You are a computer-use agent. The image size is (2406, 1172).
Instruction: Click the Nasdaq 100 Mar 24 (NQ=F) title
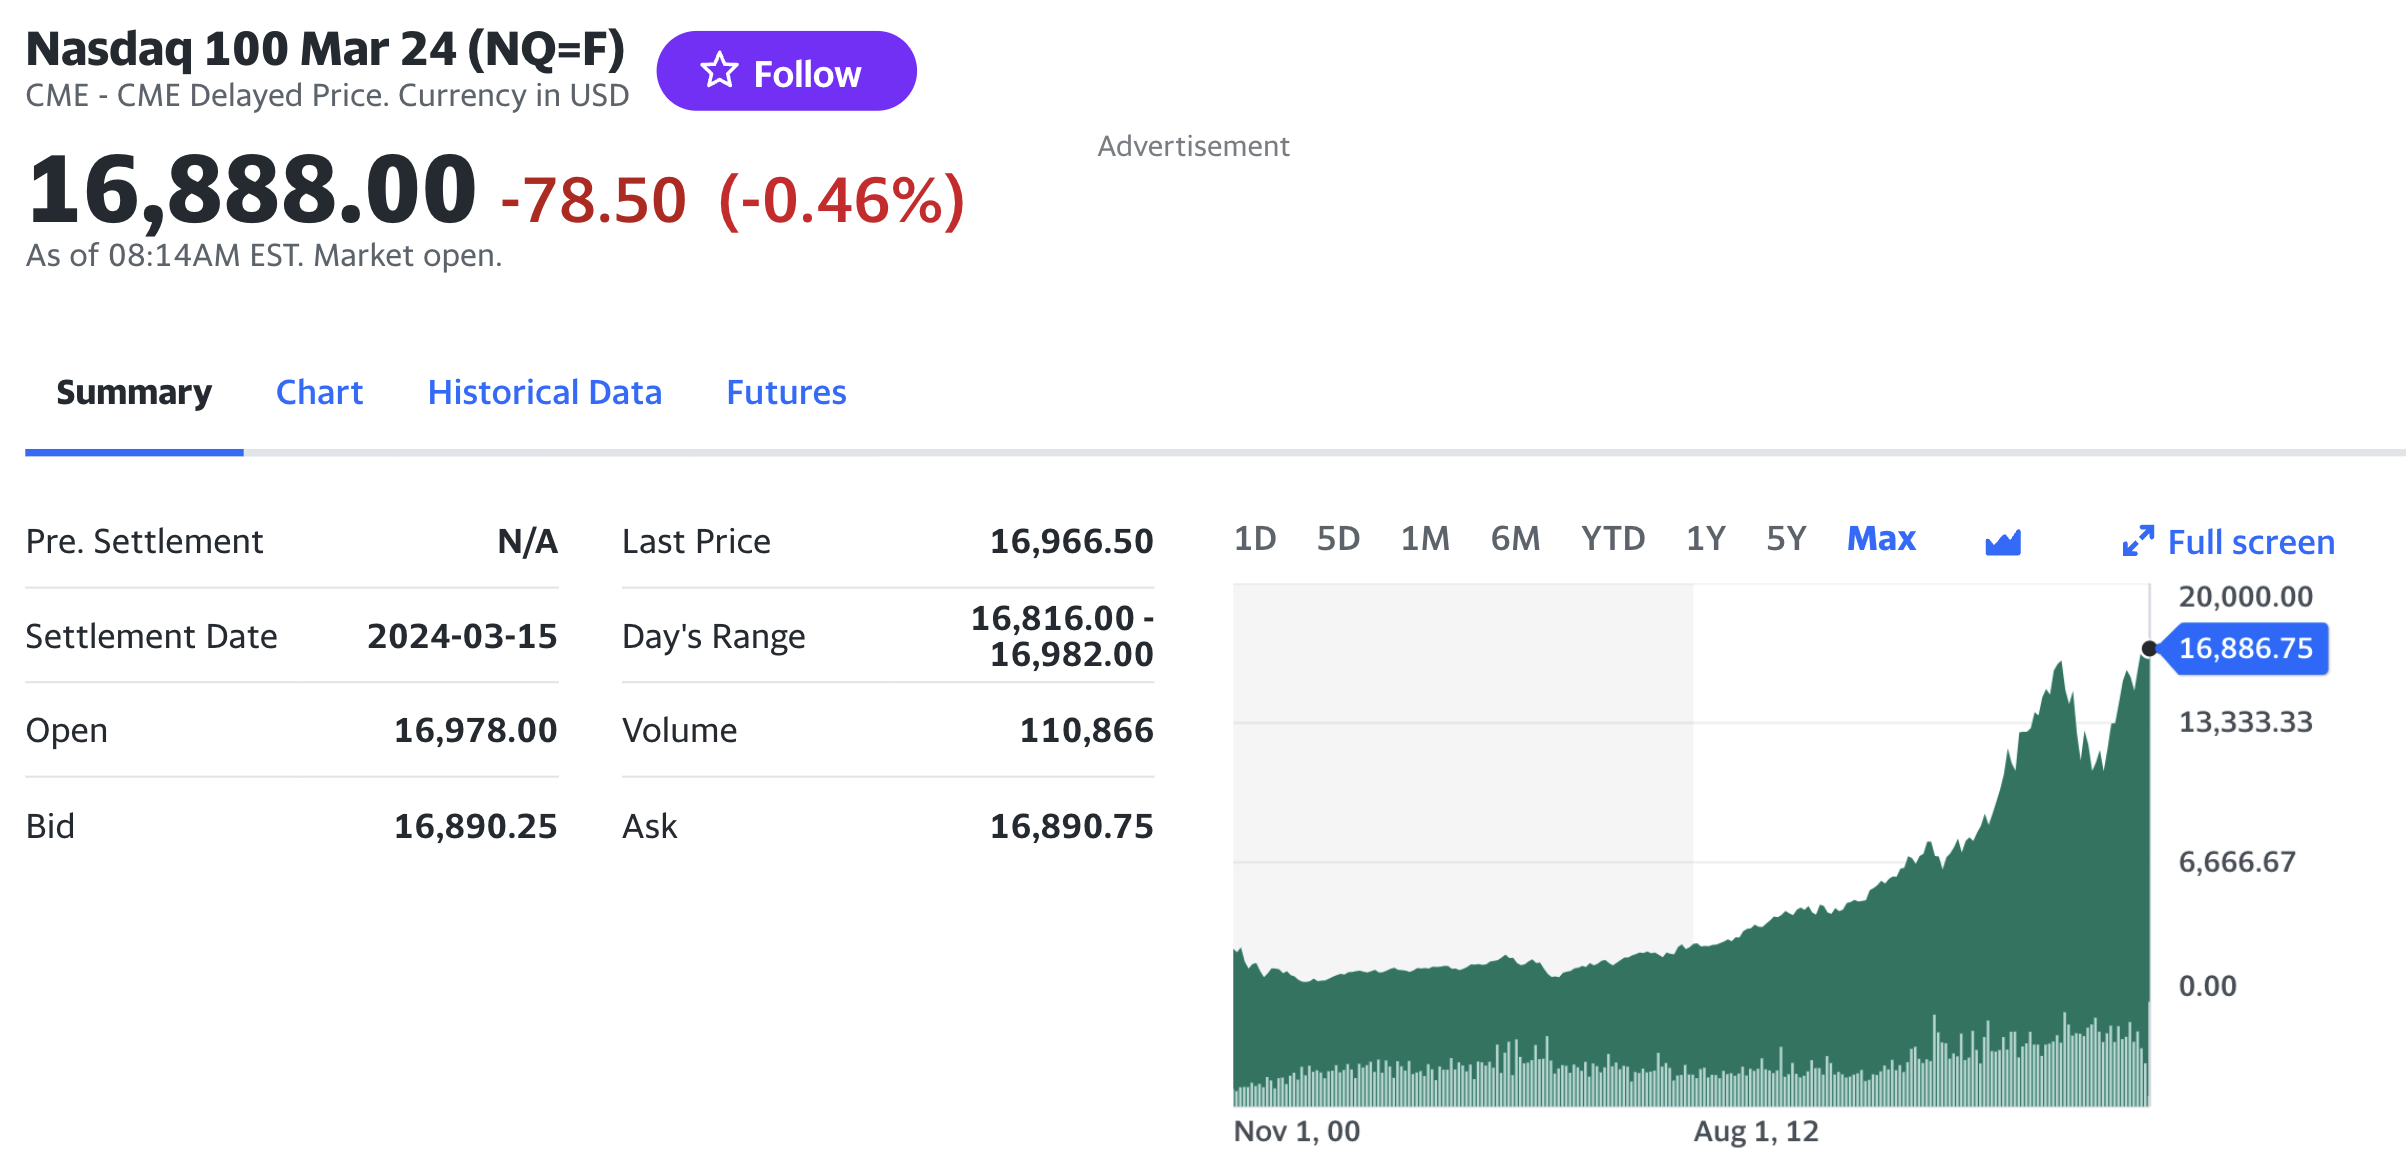point(325,49)
